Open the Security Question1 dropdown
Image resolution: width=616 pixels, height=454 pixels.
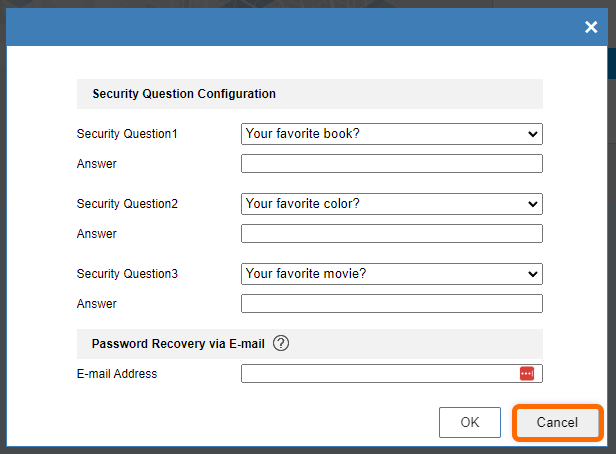coord(391,134)
